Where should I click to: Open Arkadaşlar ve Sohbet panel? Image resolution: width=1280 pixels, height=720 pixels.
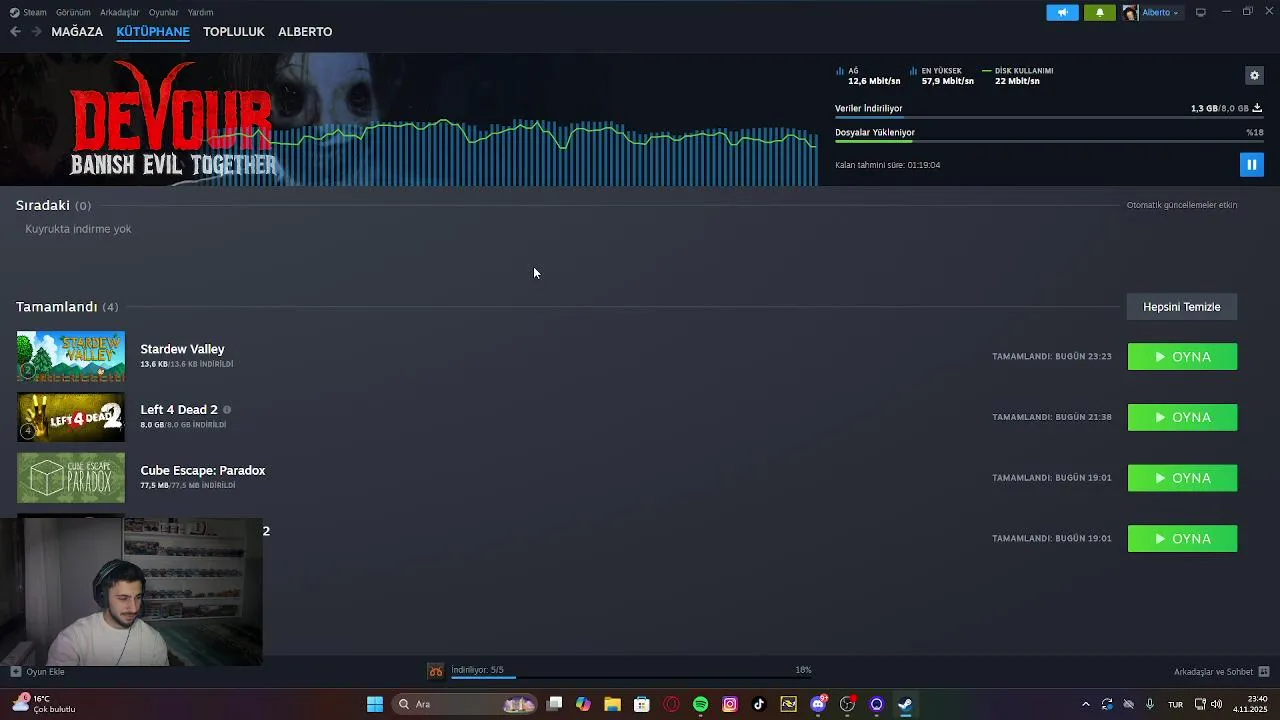pos(1213,672)
